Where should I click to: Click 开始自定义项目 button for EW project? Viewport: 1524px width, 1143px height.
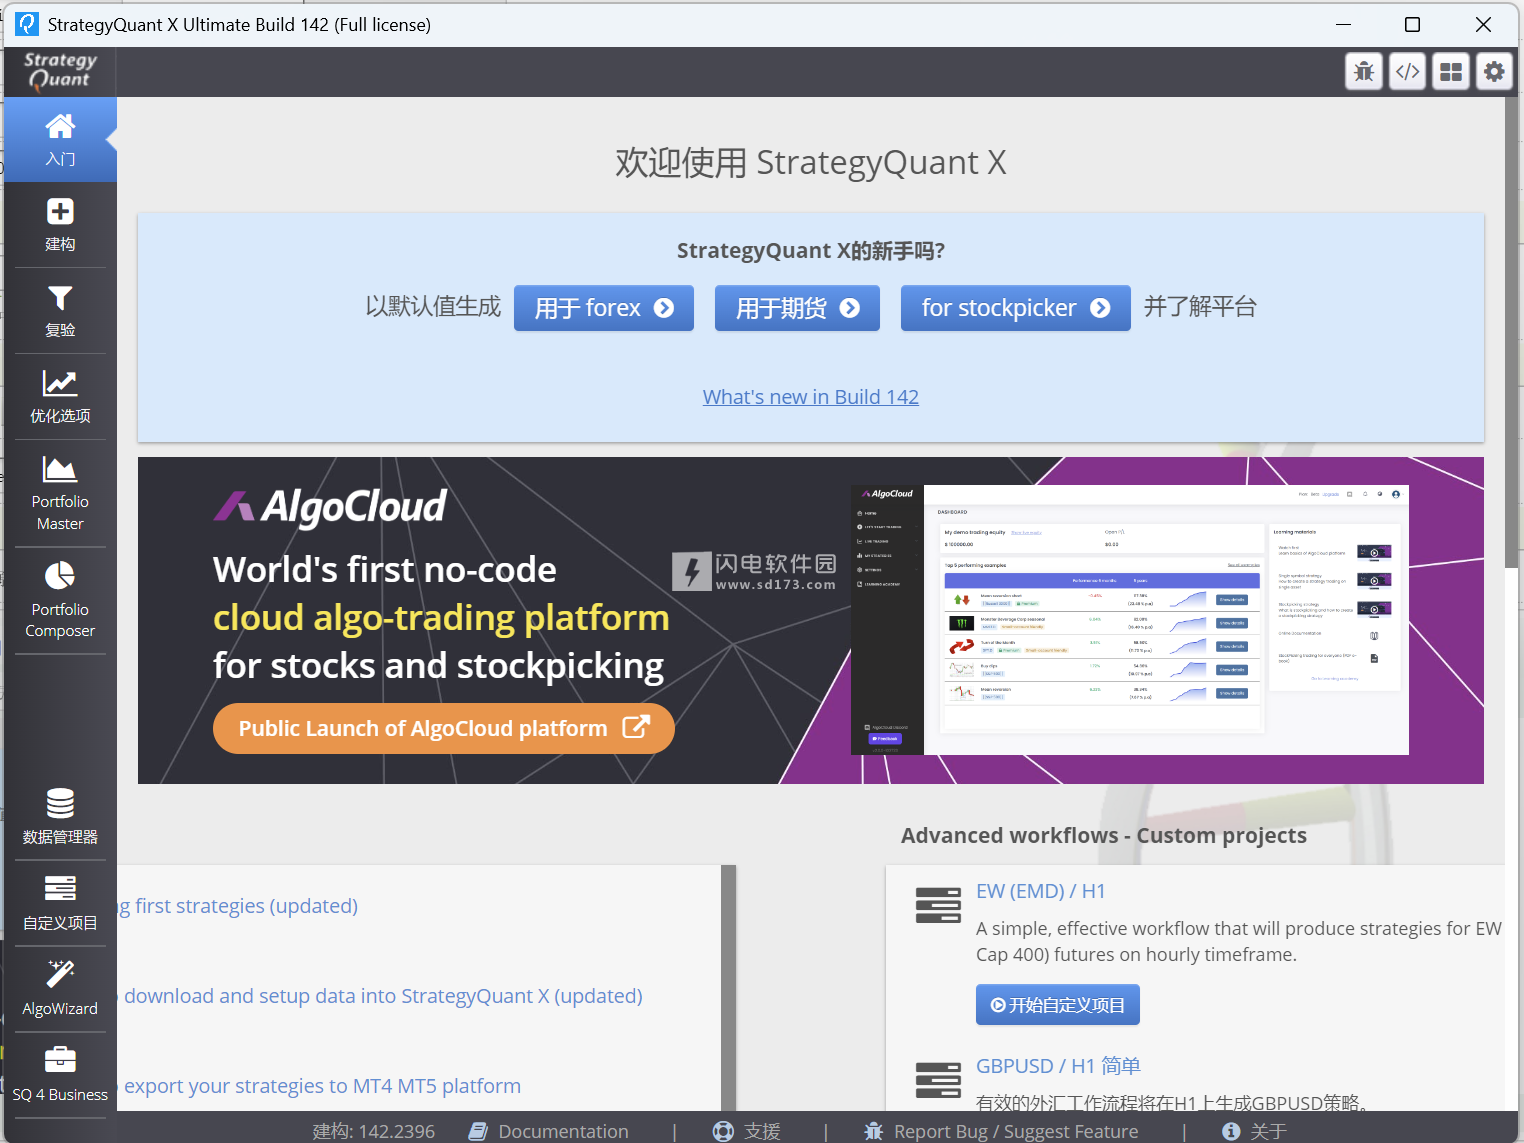[x=1058, y=1005]
